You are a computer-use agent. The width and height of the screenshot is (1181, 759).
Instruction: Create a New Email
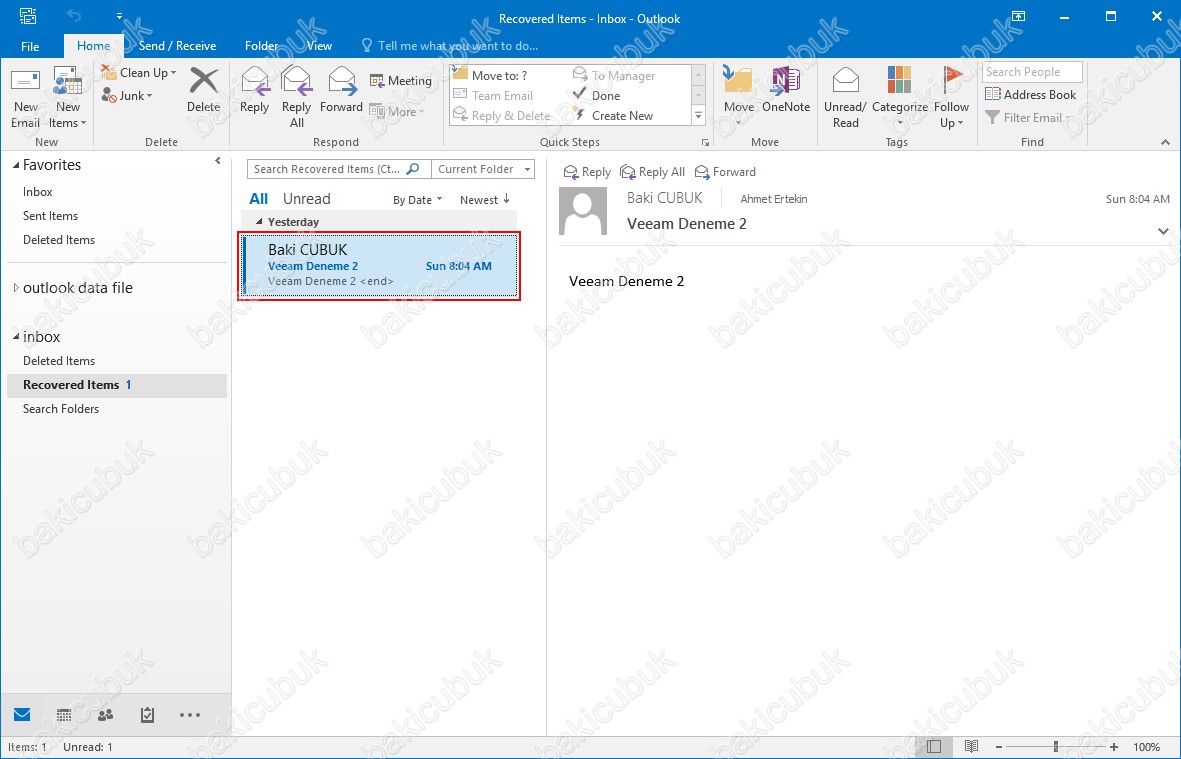coord(26,98)
